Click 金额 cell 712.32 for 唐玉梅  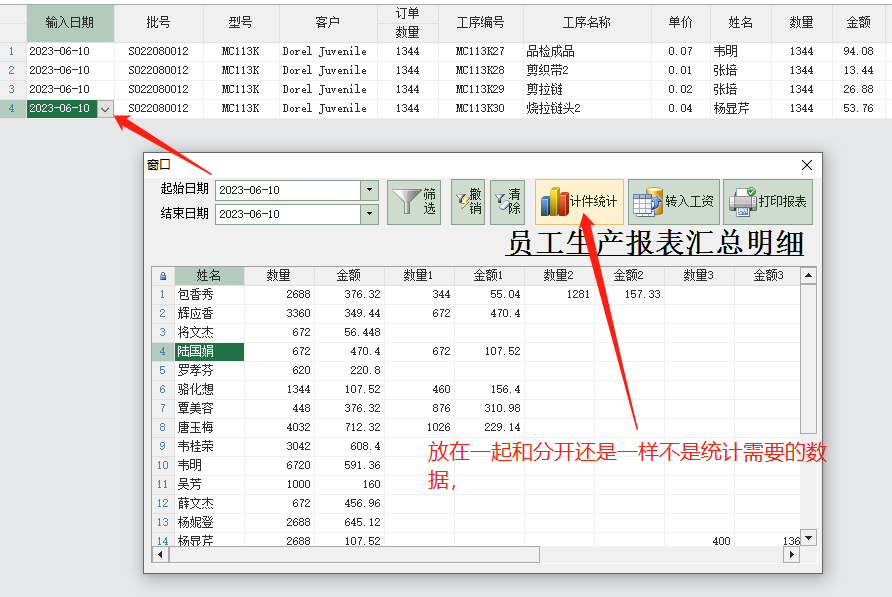350,427
